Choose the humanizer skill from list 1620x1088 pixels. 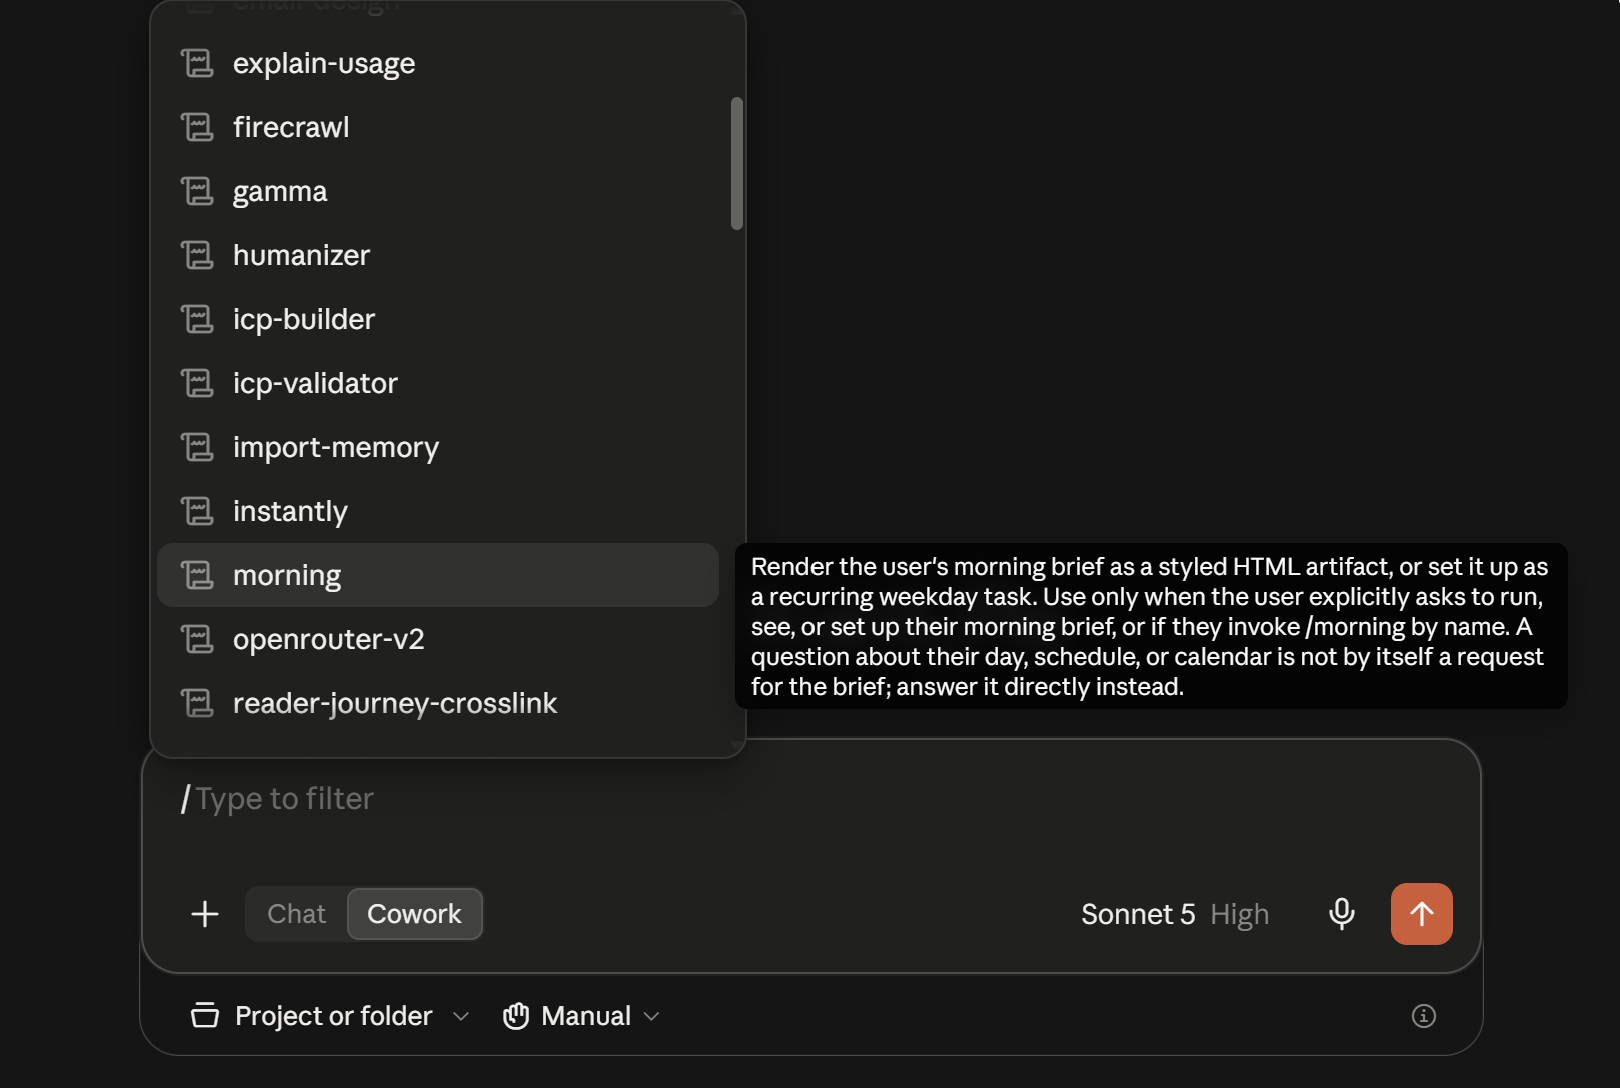(x=438, y=255)
